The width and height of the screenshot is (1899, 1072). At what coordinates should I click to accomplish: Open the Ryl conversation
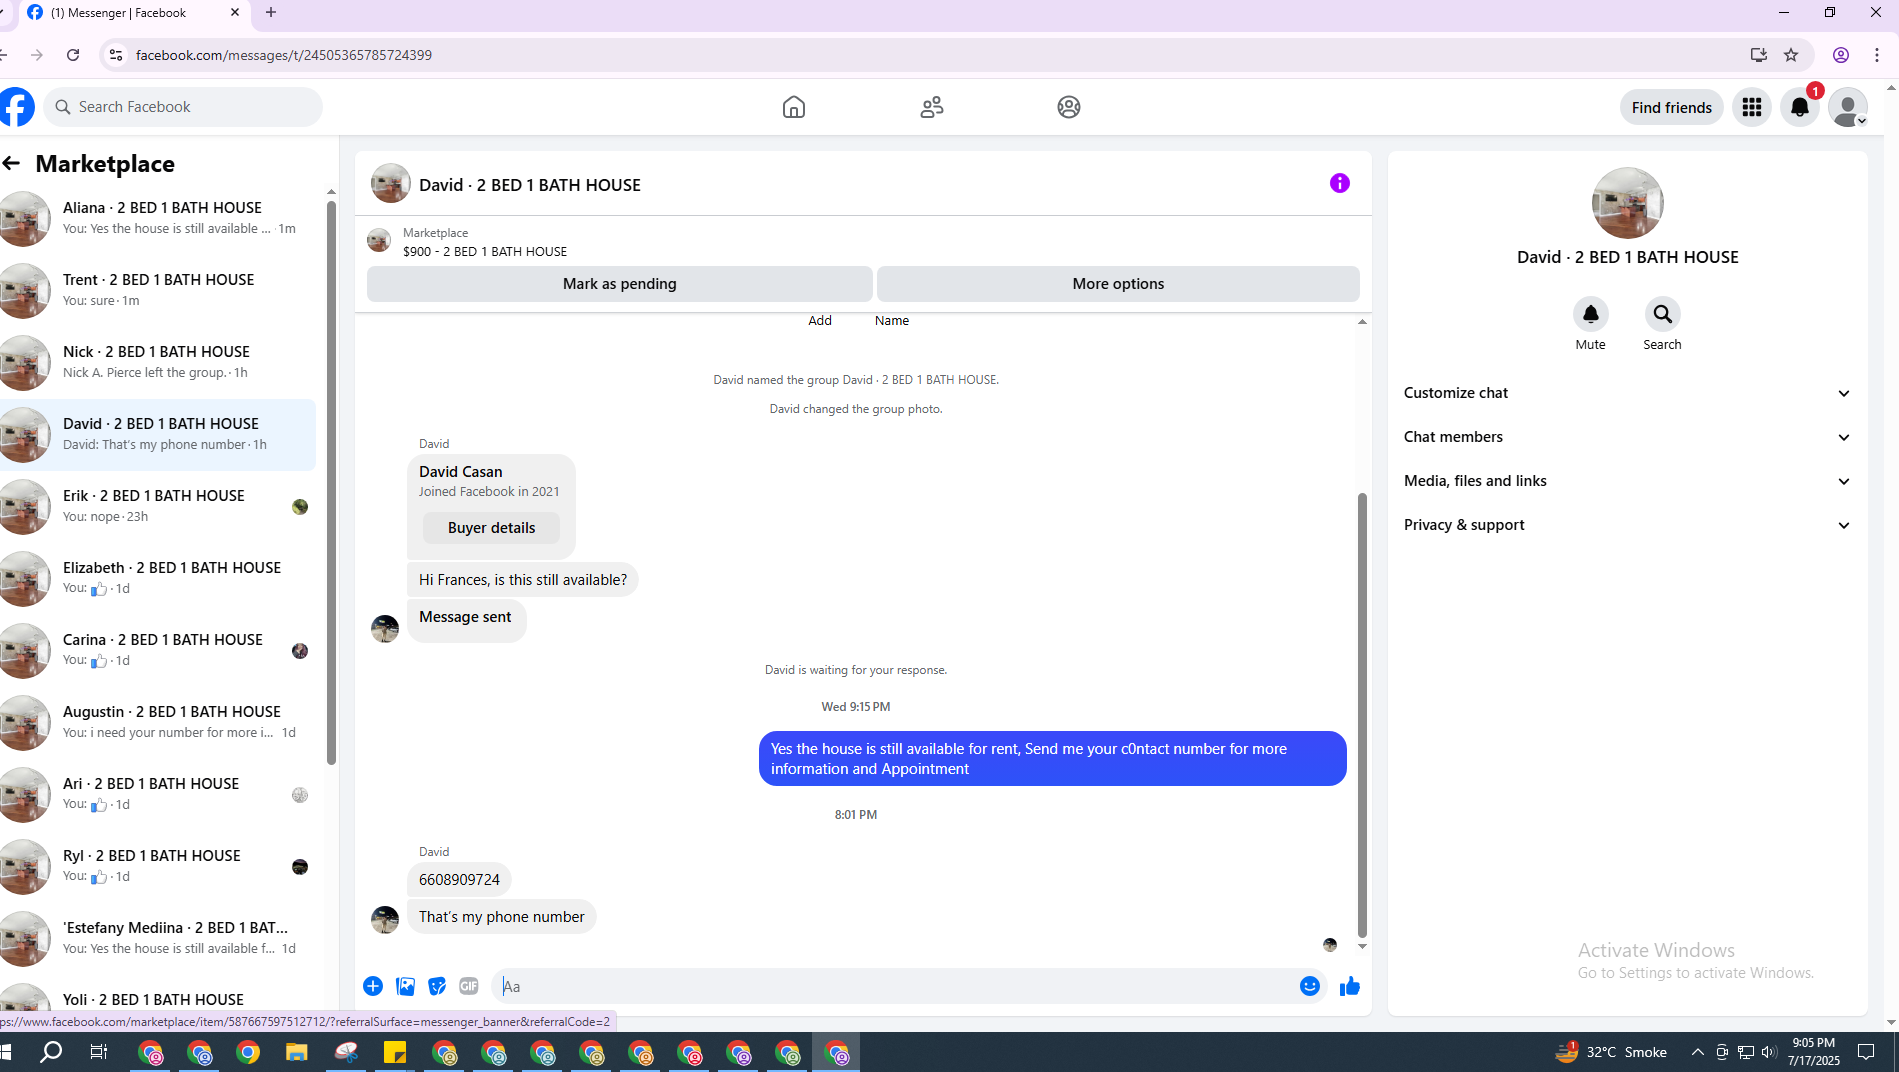tap(160, 866)
